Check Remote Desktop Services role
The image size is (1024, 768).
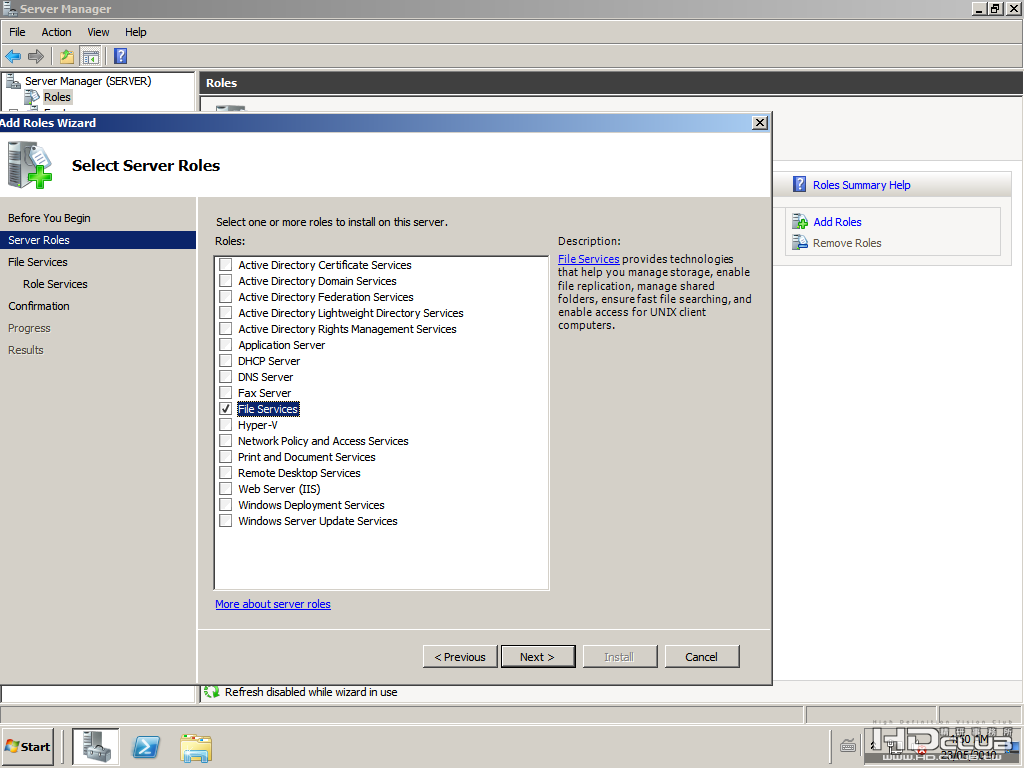pyautogui.click(x=225, y=473)
